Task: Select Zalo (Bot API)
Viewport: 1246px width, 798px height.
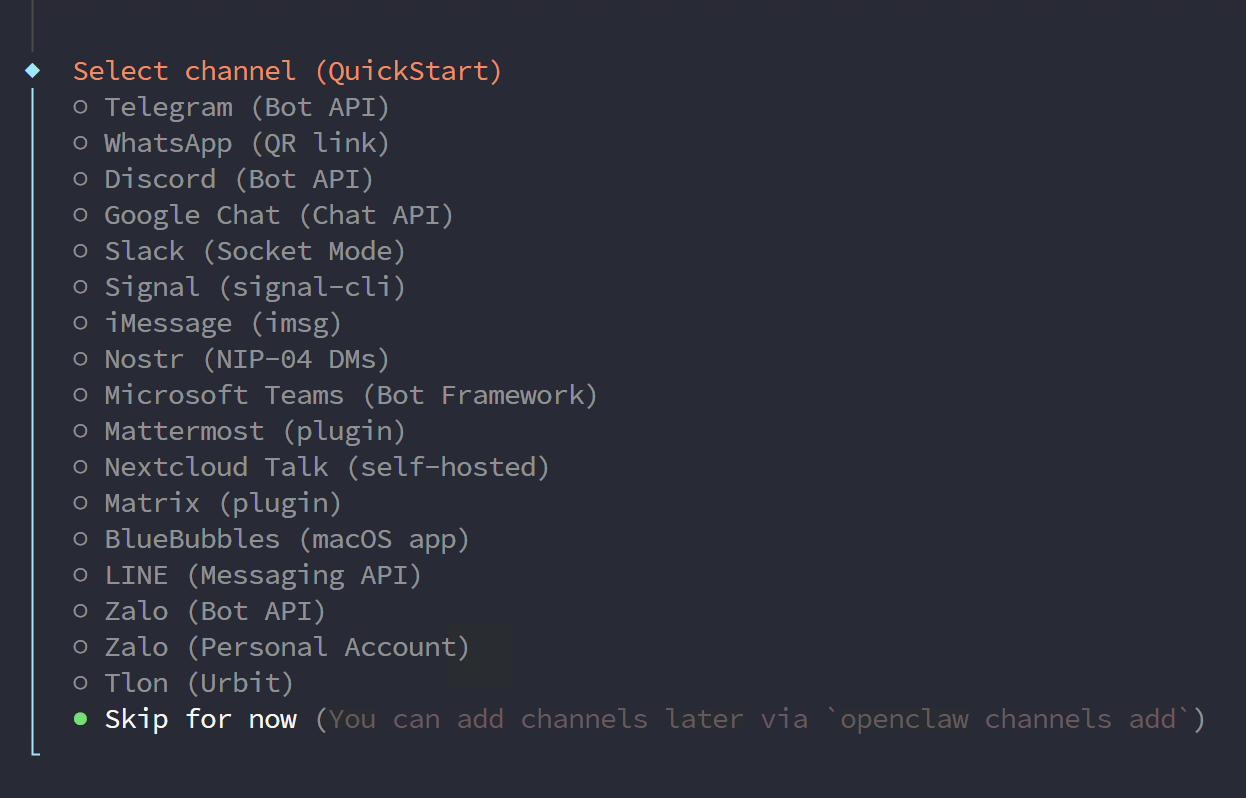Action: point(214,610)
